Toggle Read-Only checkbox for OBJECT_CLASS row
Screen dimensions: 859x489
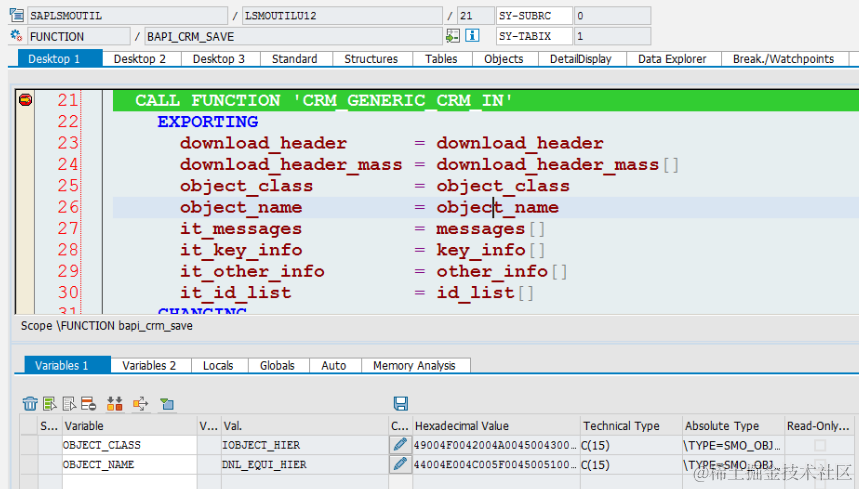(820, 445)
